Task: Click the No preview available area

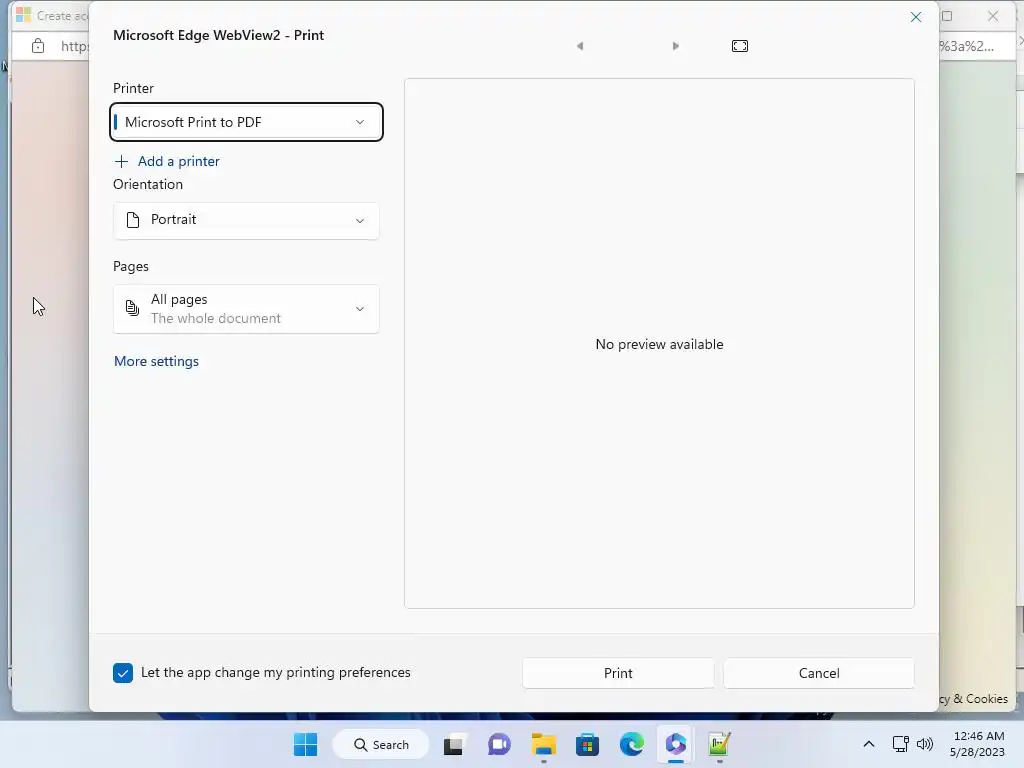Action: (x=659, y=344)
